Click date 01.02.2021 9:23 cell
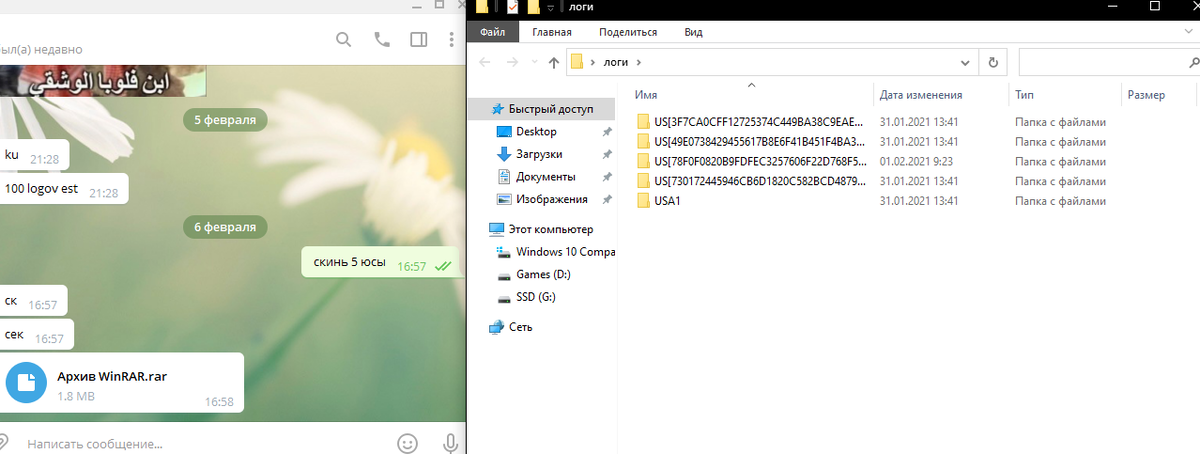Screen dimensions: 1200x454 pyautogui.click(x=915, y=161)
